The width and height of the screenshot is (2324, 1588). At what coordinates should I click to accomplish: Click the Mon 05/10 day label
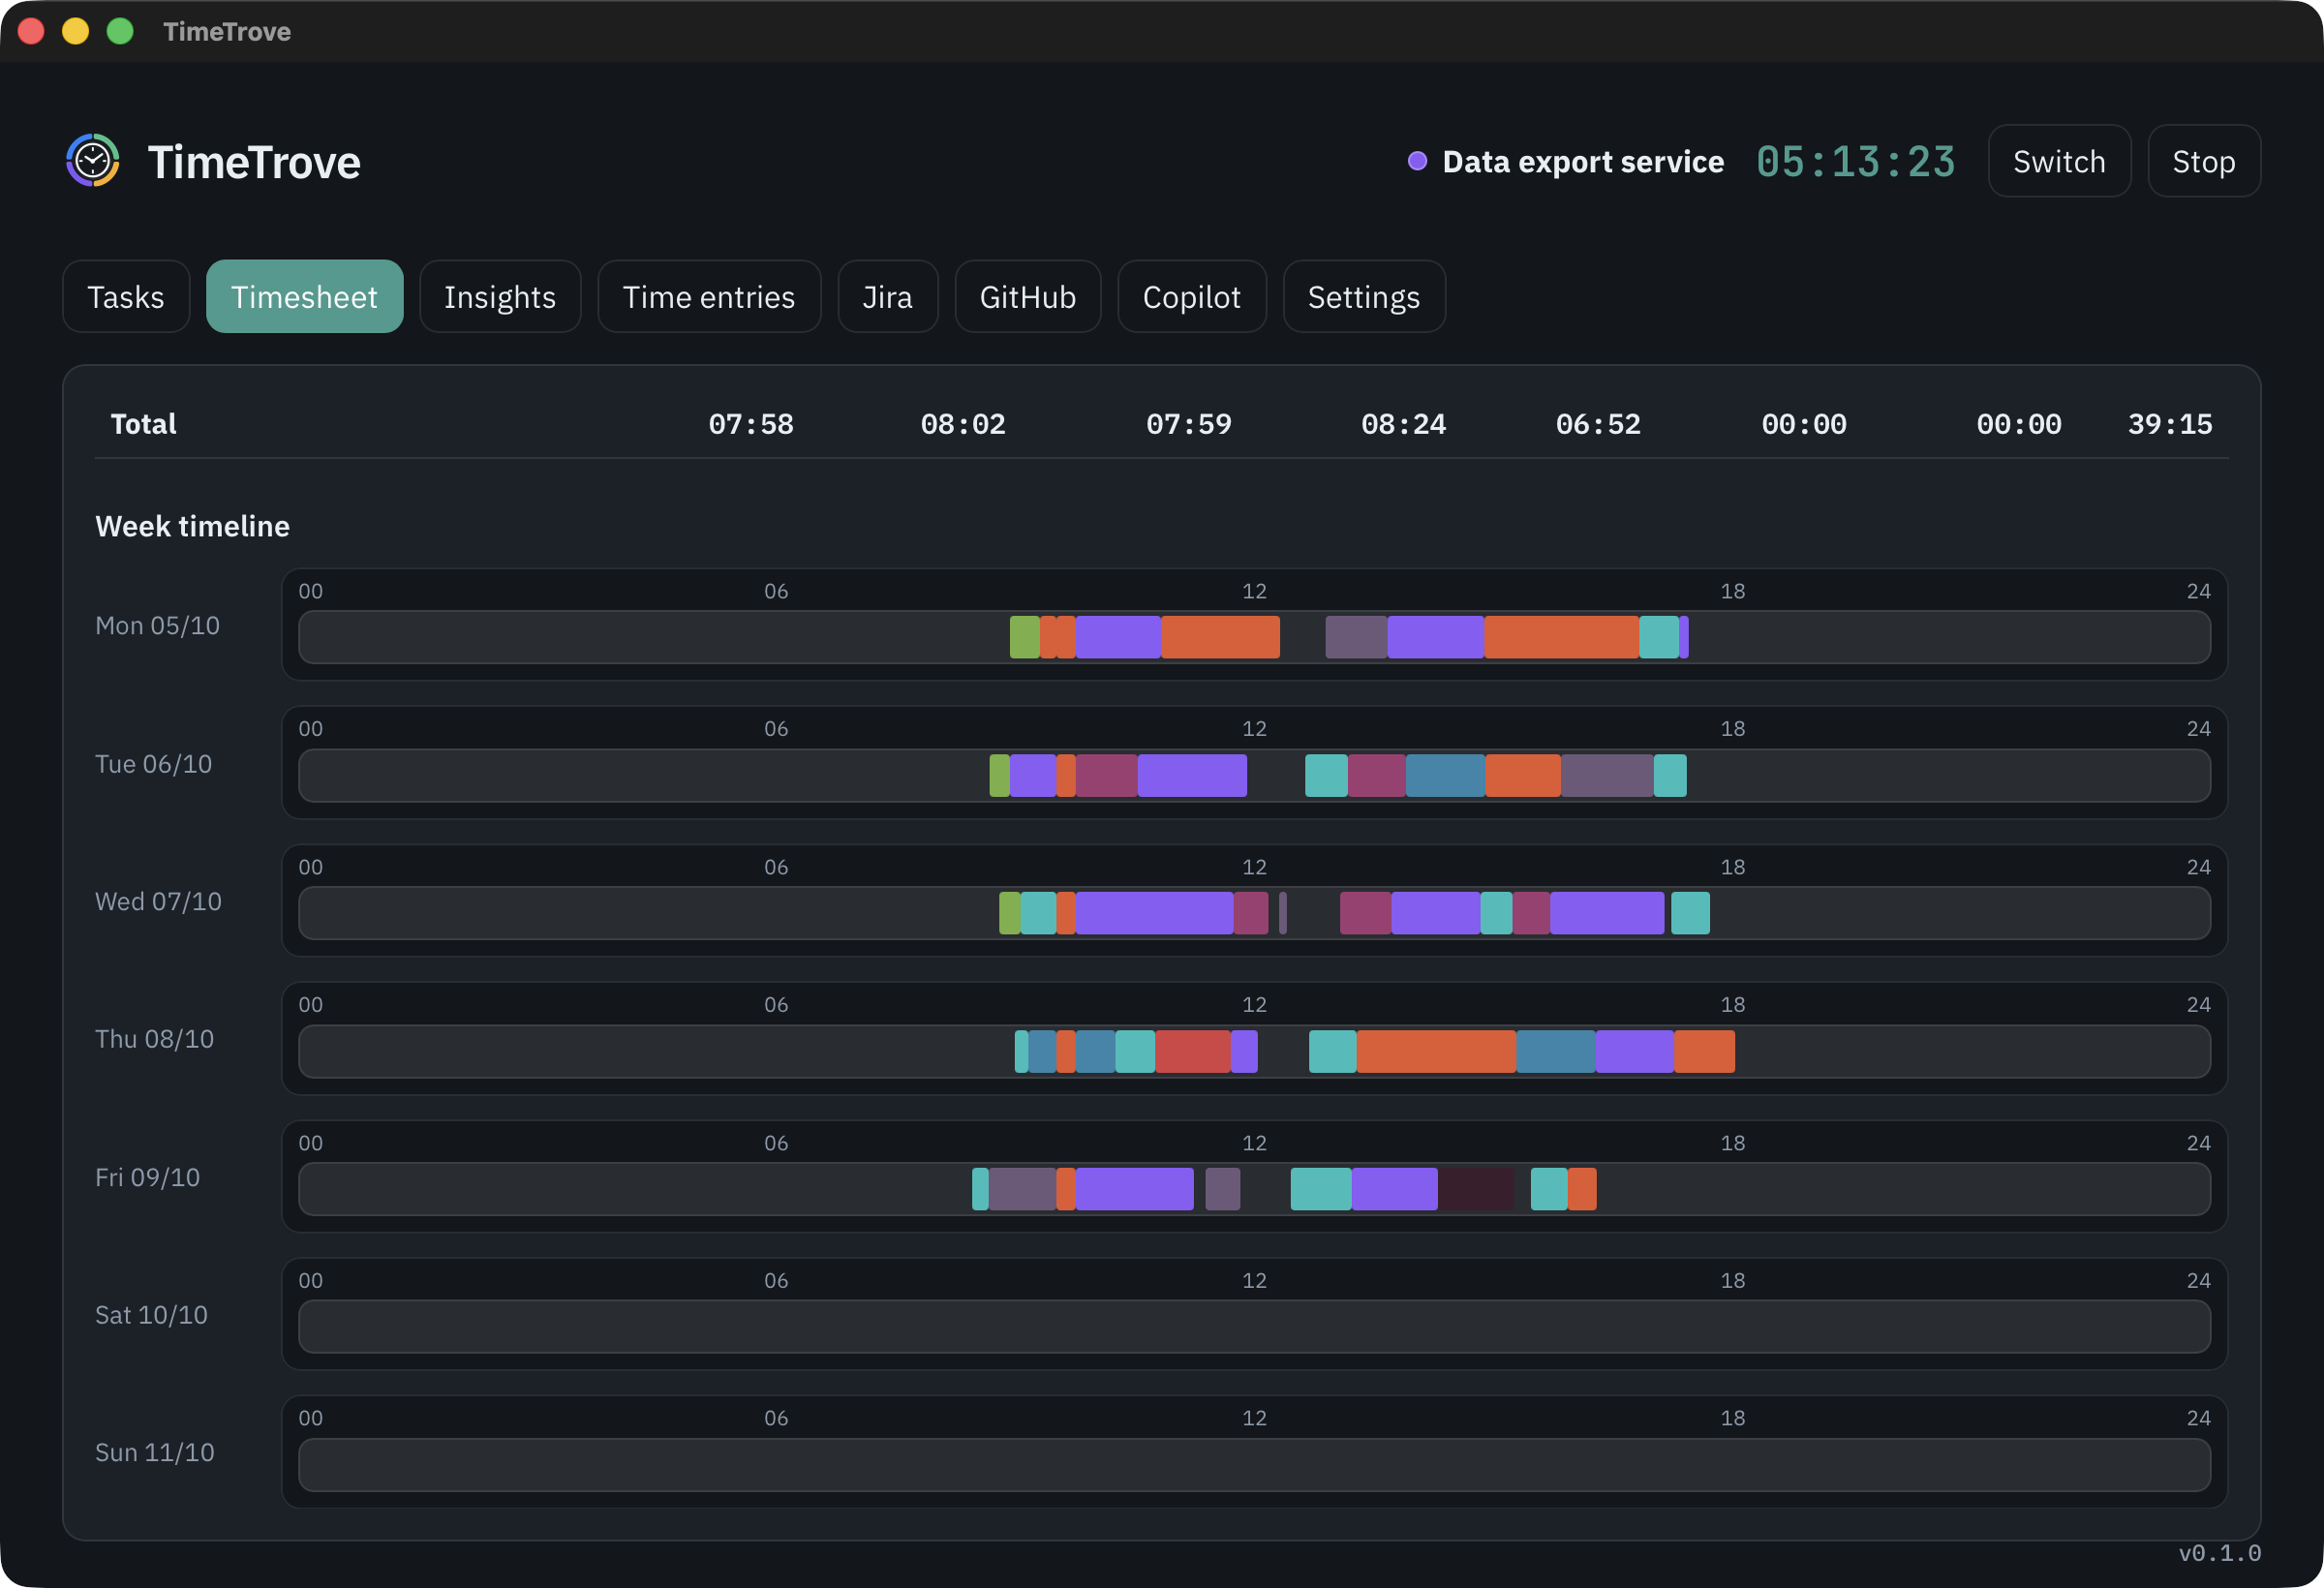157,626
